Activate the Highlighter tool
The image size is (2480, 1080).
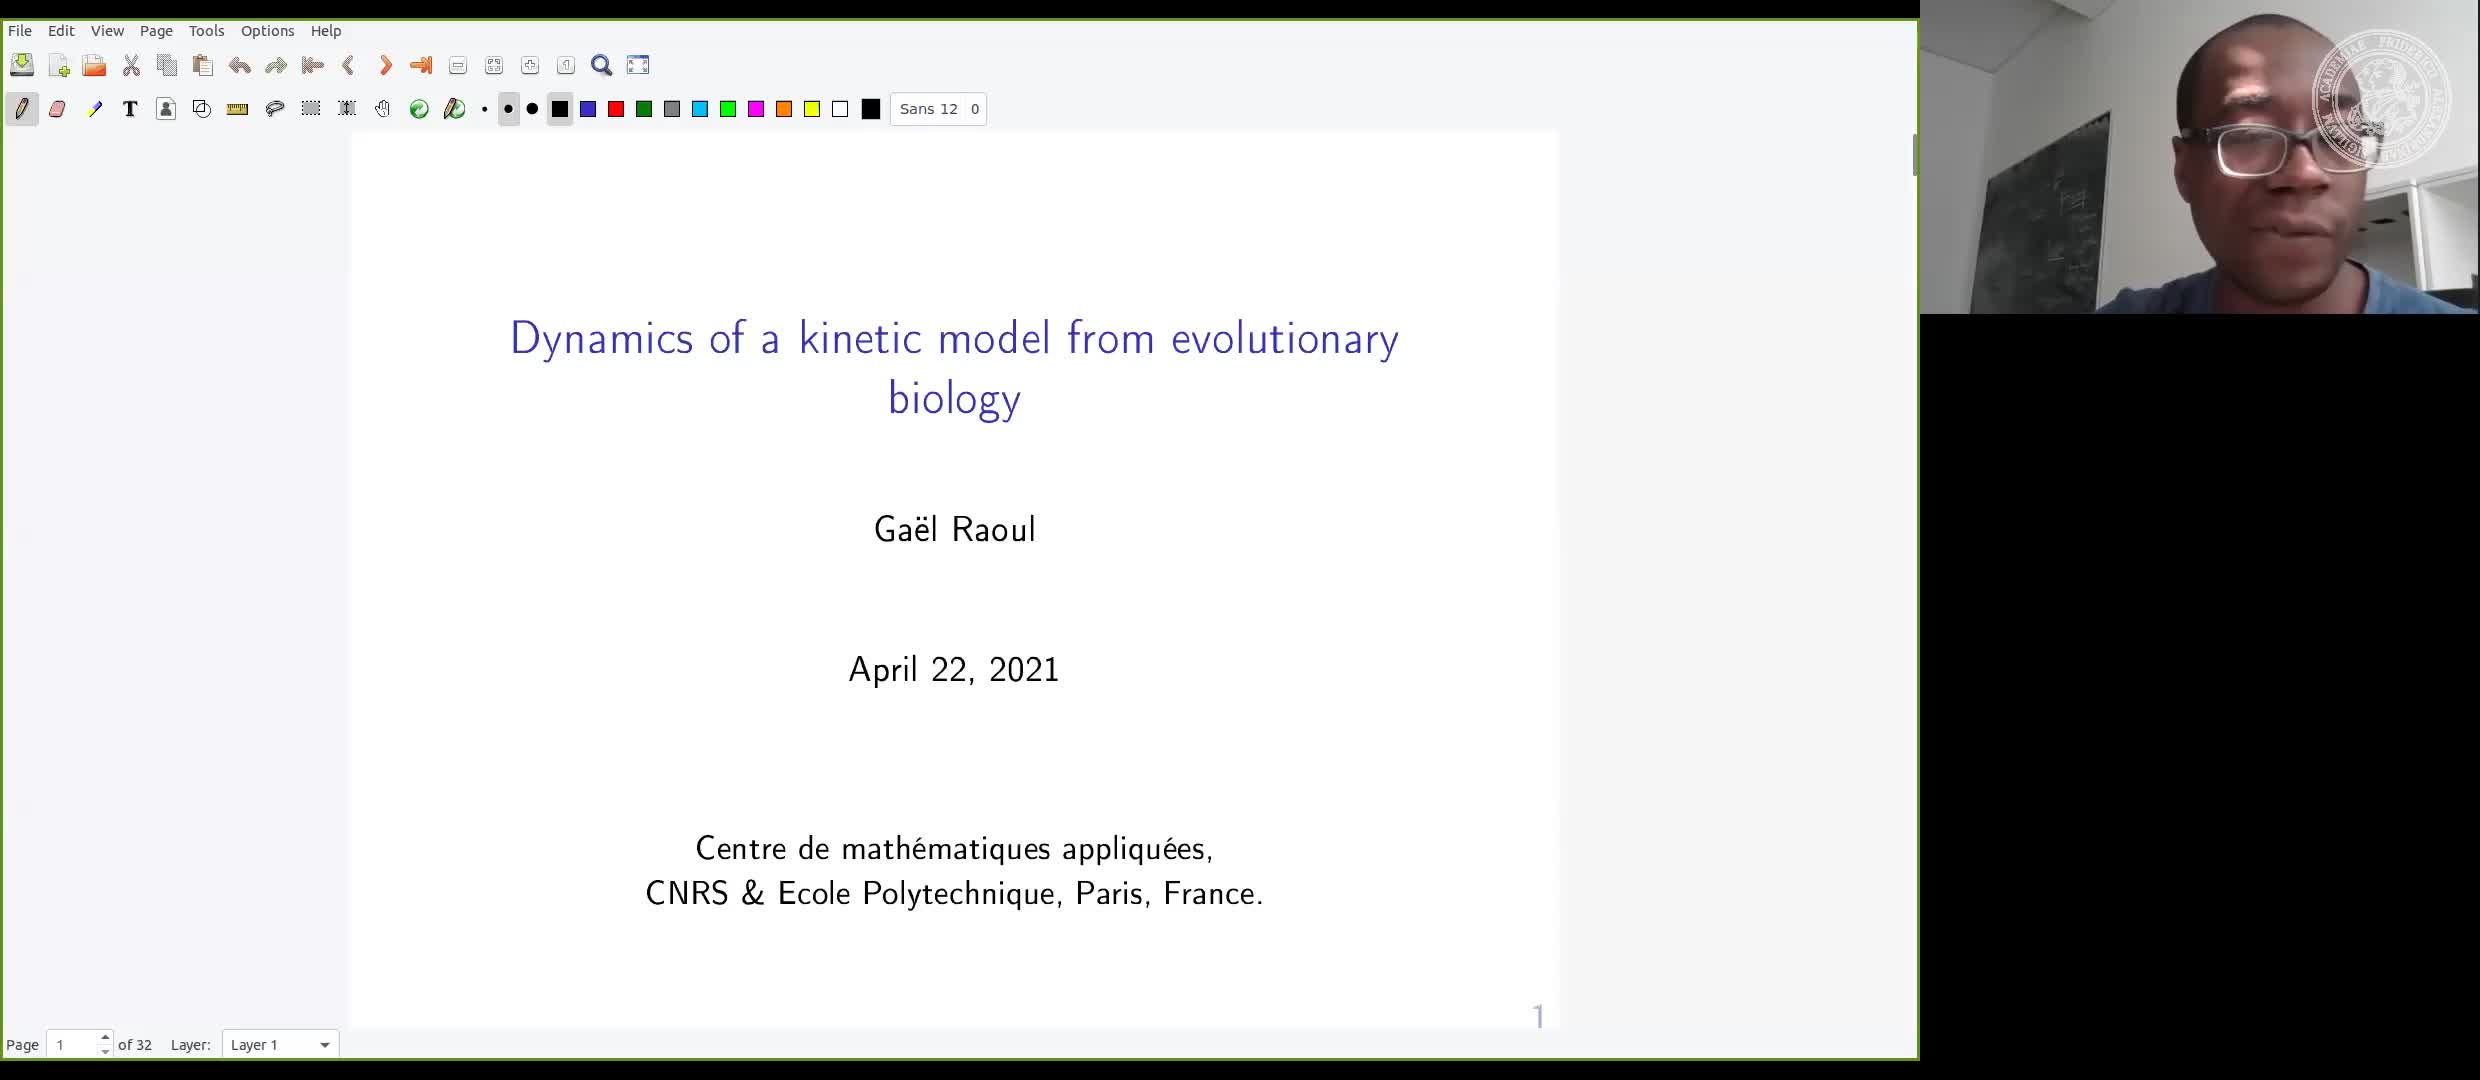tap(95, 109)
